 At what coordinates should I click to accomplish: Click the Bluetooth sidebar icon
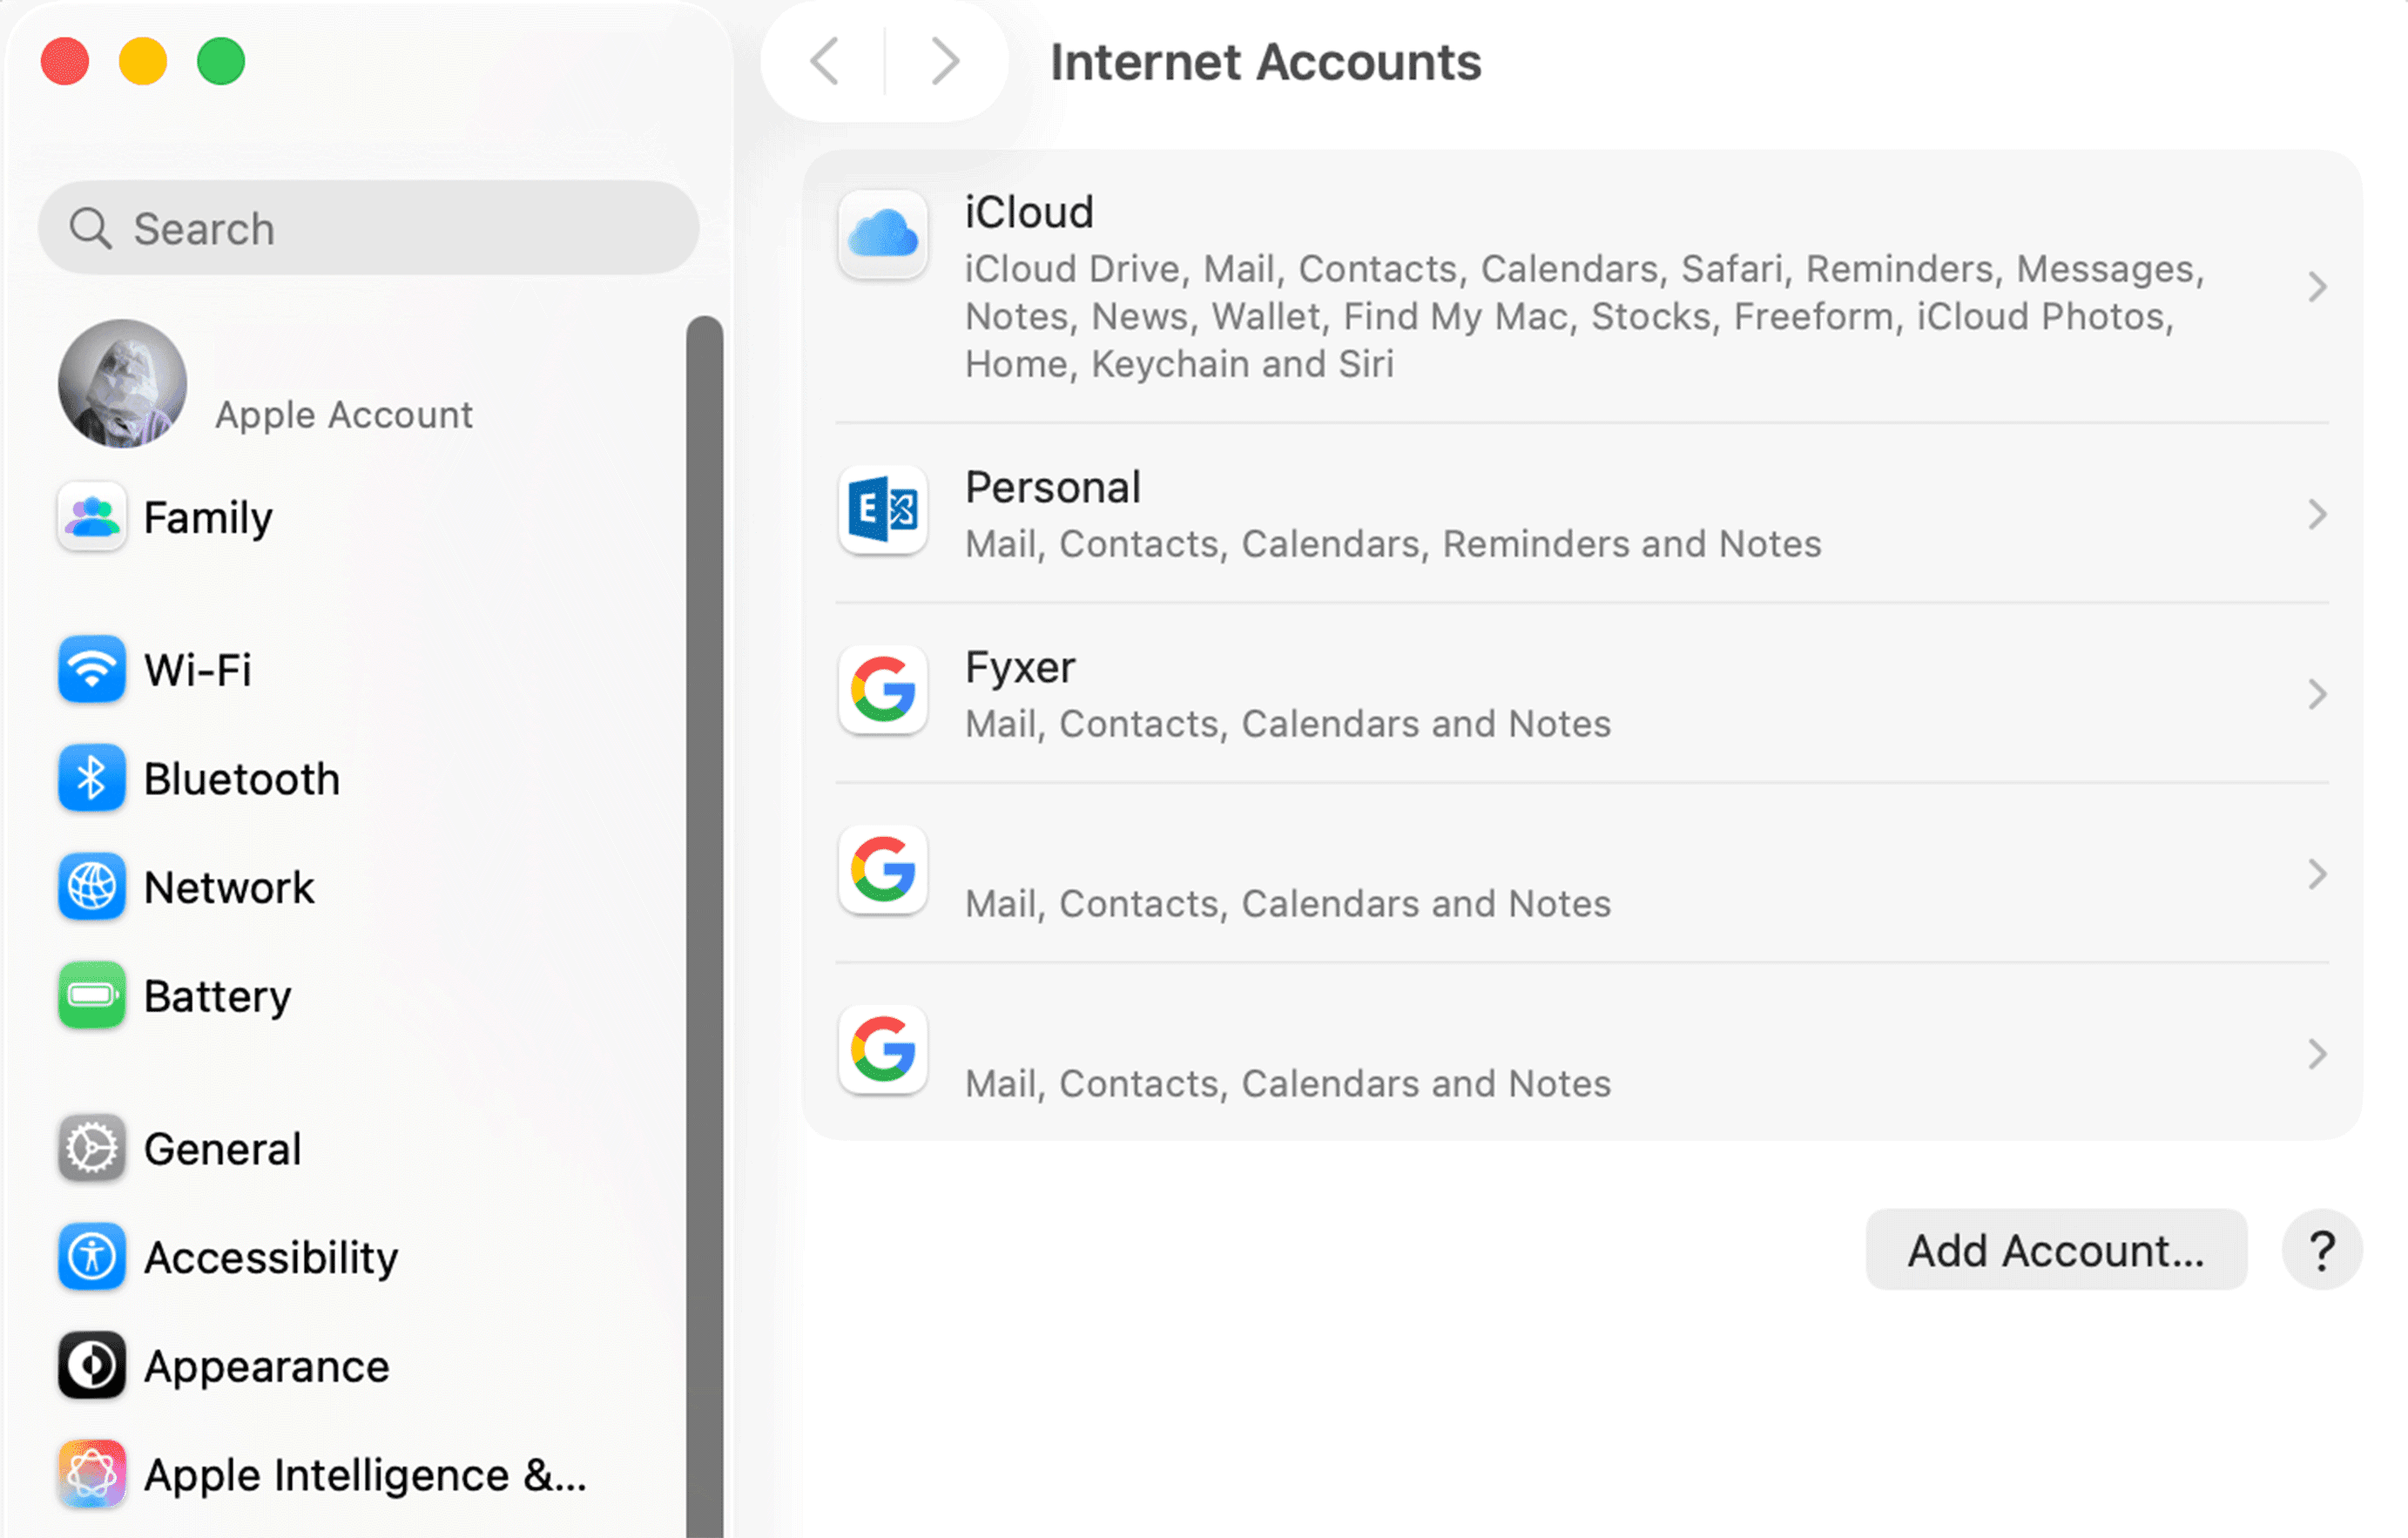(x=92, y=778)
